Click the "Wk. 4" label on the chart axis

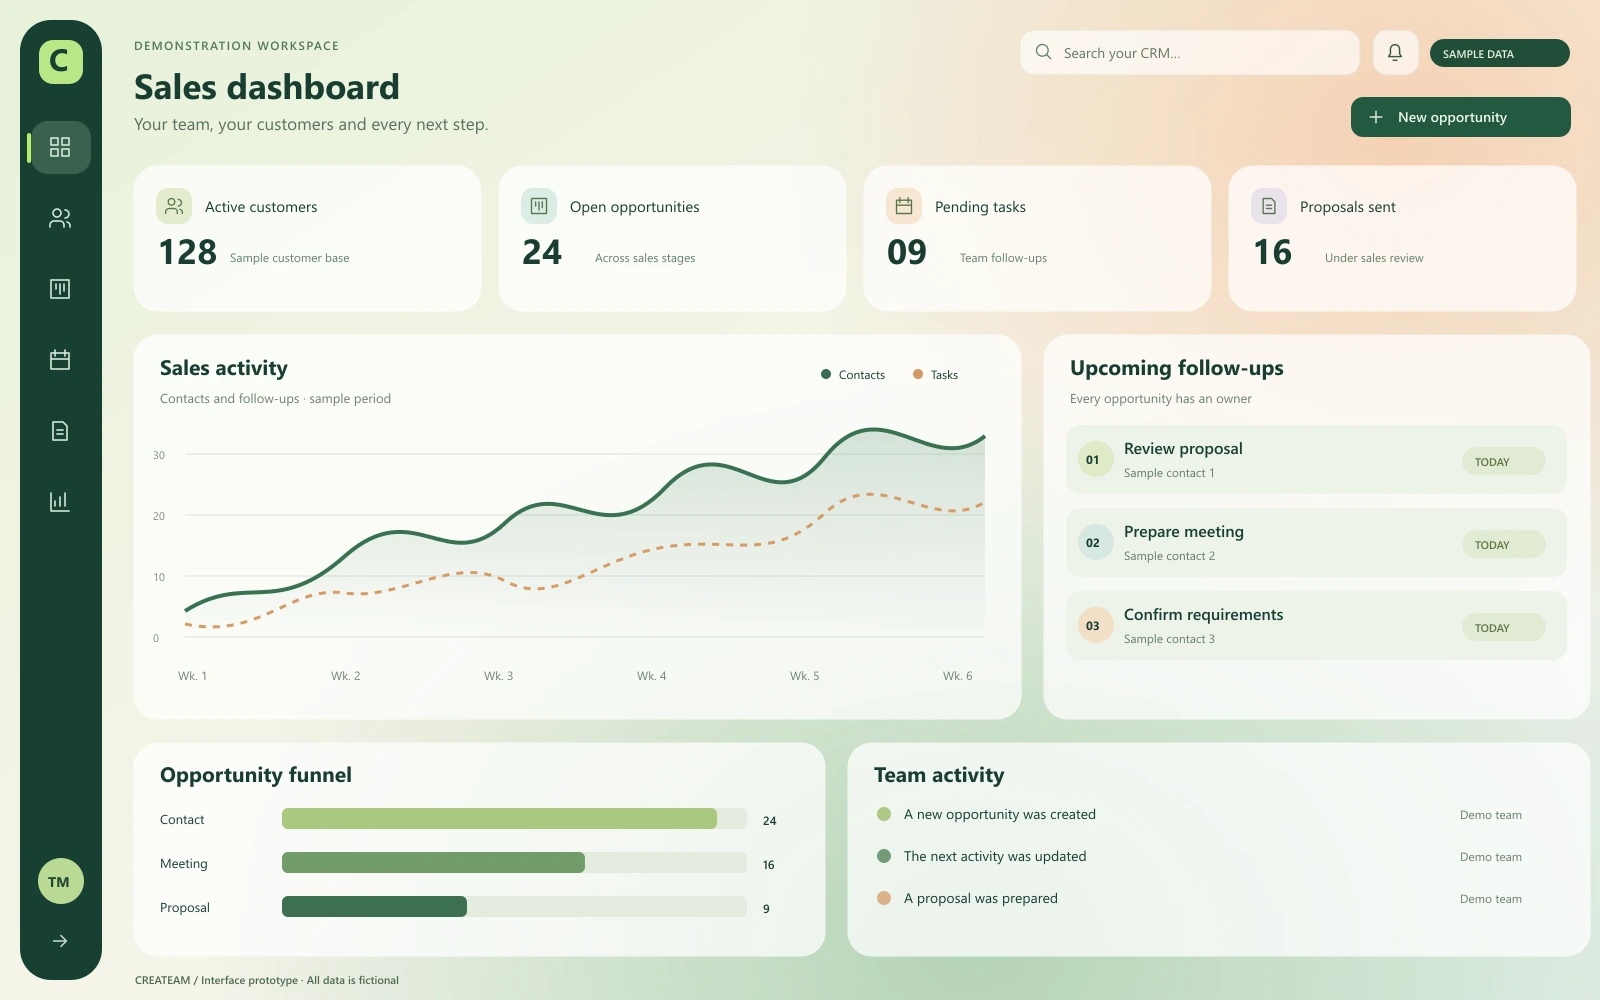[x=652, y=676]
